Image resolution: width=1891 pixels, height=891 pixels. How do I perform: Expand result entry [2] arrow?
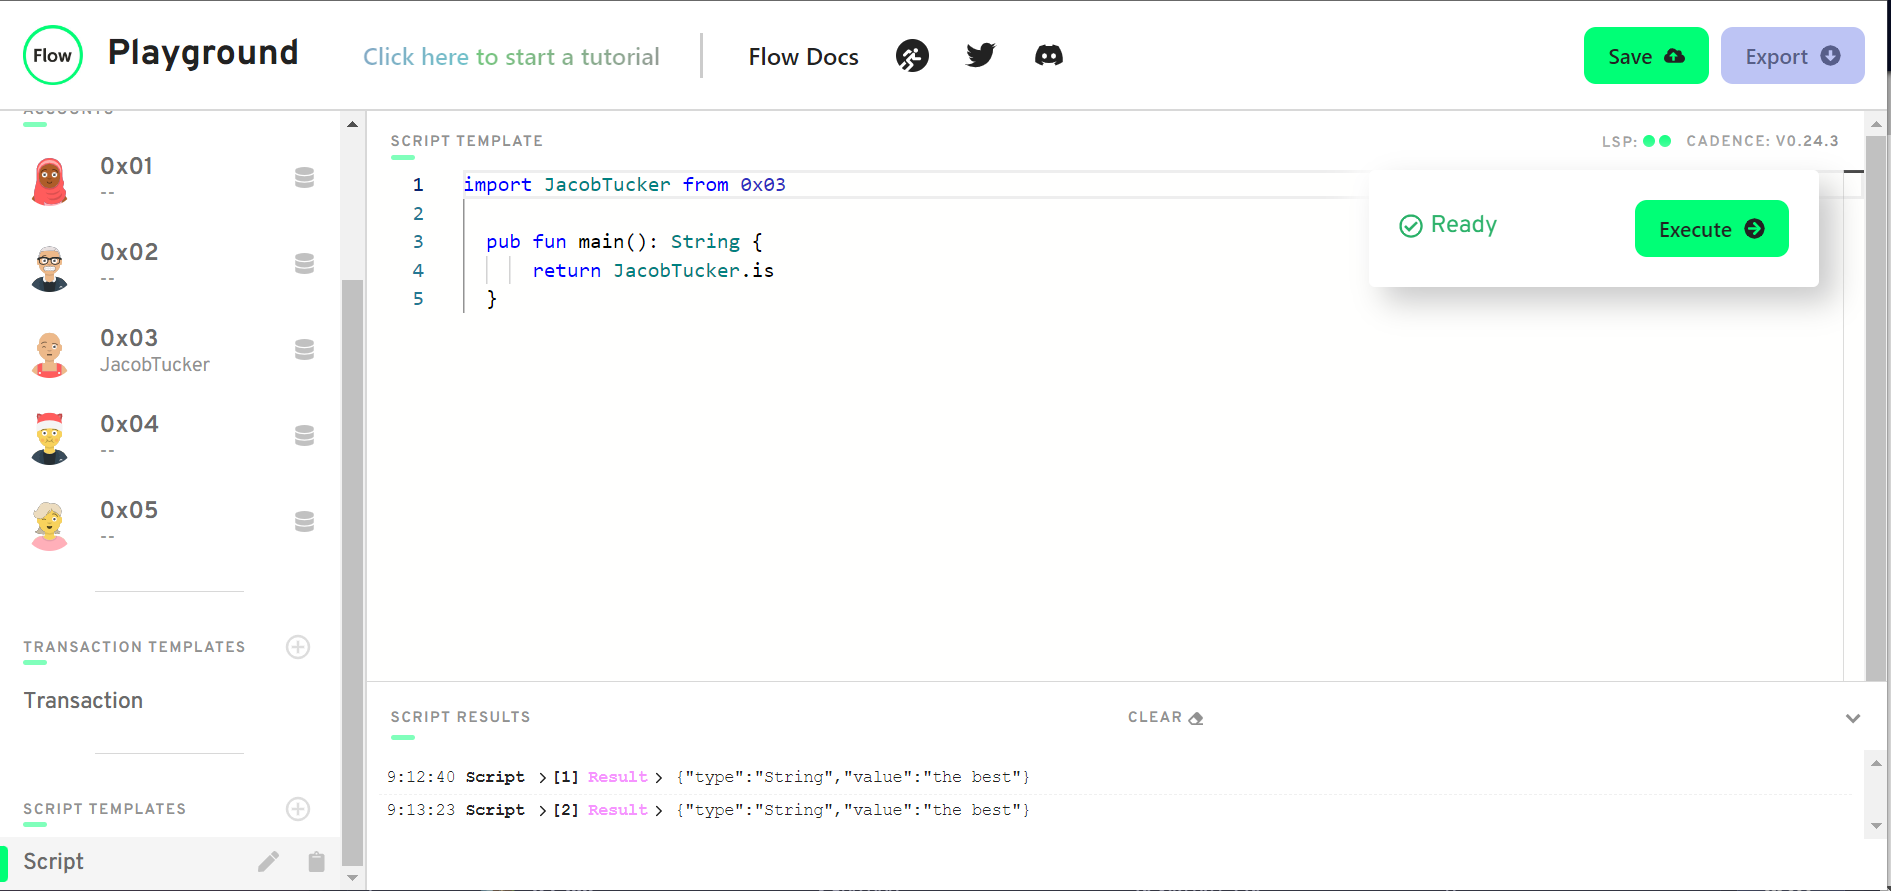coord(543,810)
